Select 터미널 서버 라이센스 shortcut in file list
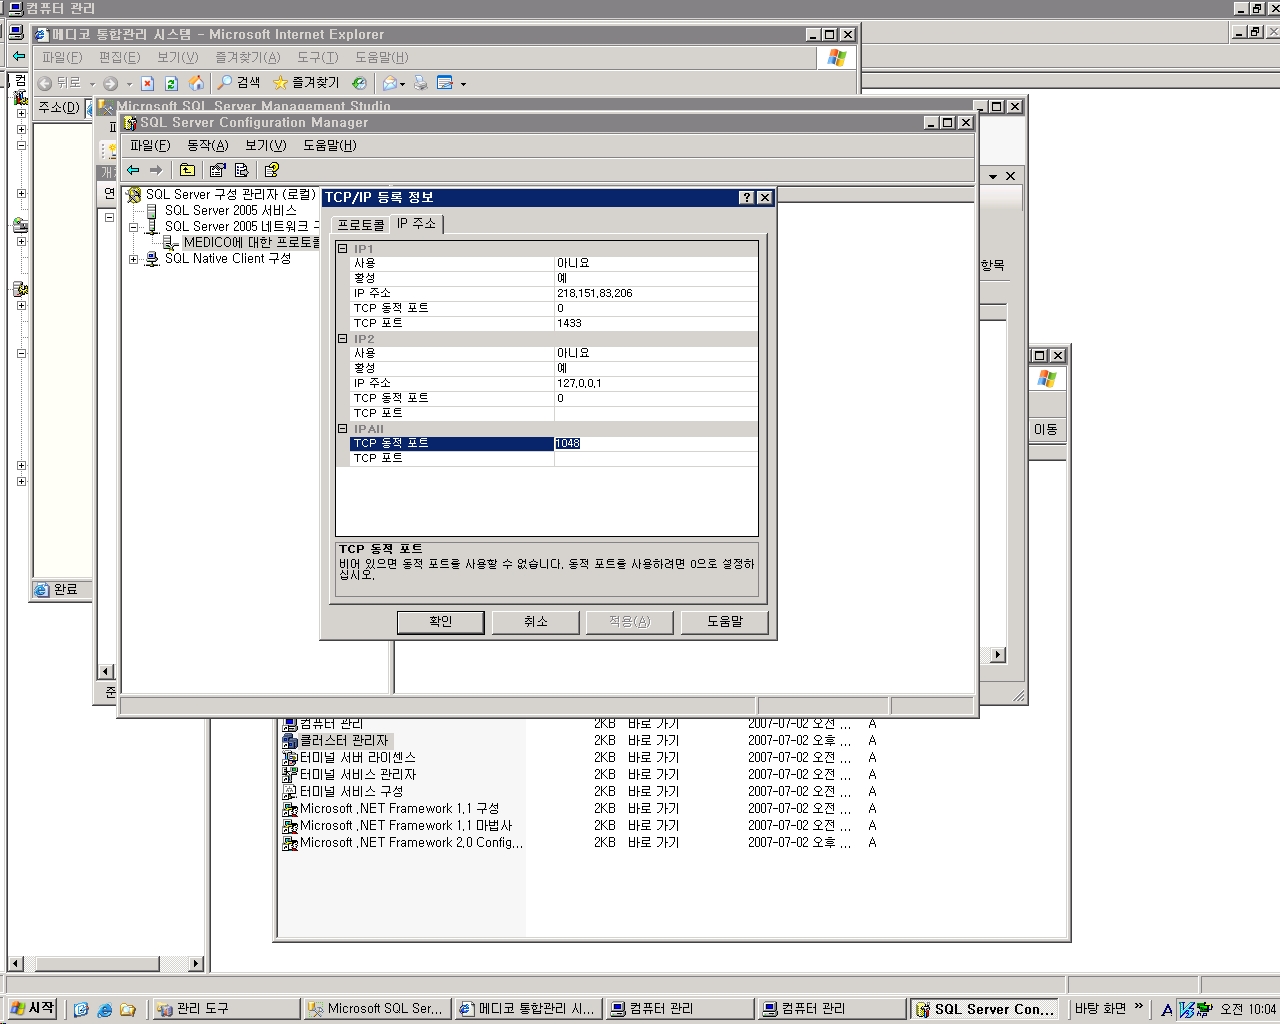Screen dimensions: 1280x1024 click(x=349, y=758)
